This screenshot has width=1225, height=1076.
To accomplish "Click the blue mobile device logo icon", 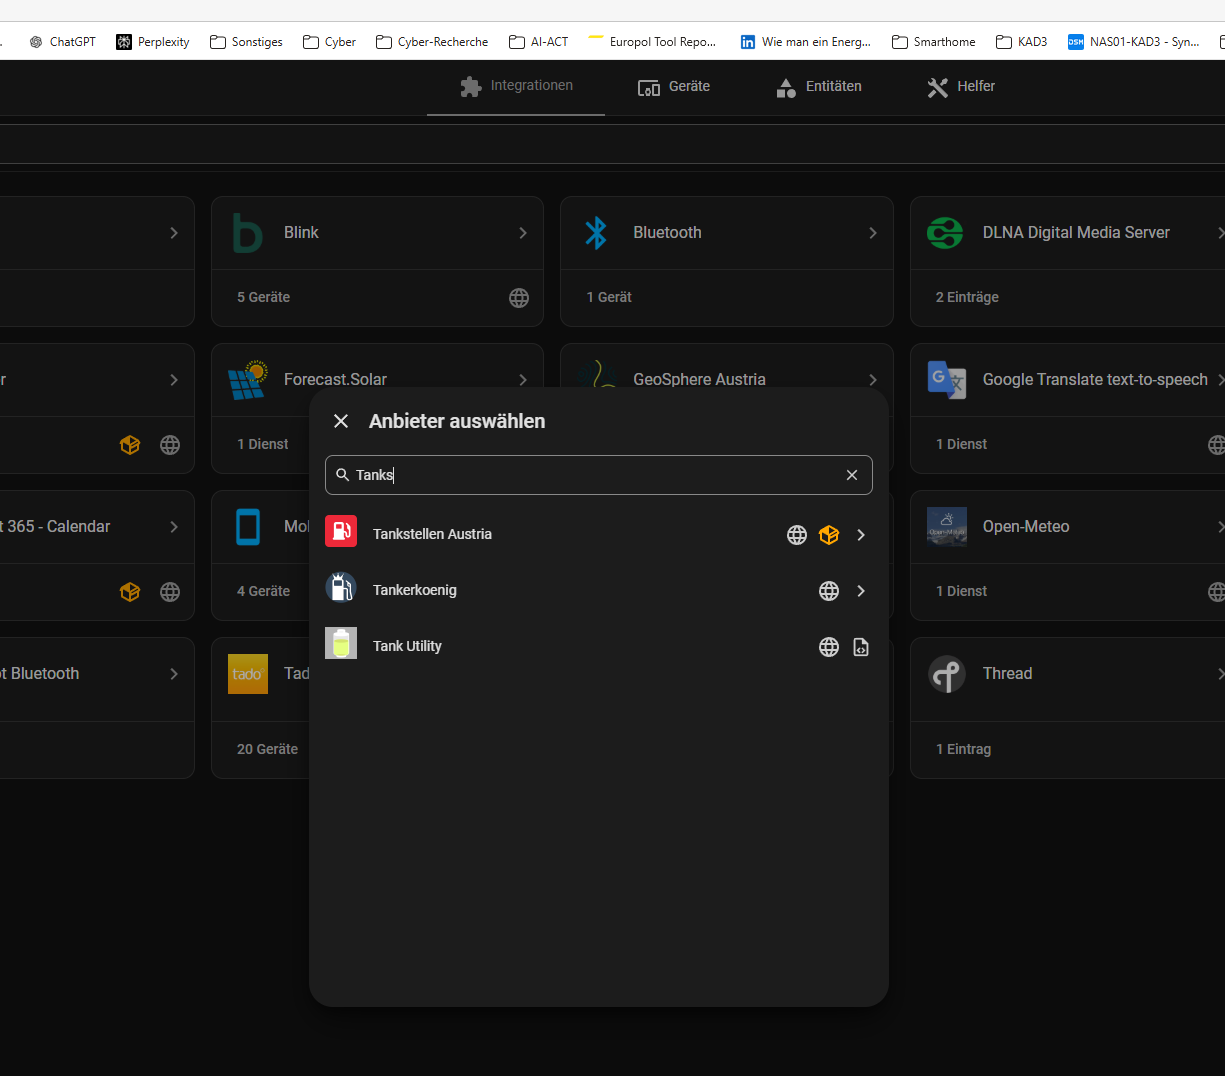I will tap(248, 527).
